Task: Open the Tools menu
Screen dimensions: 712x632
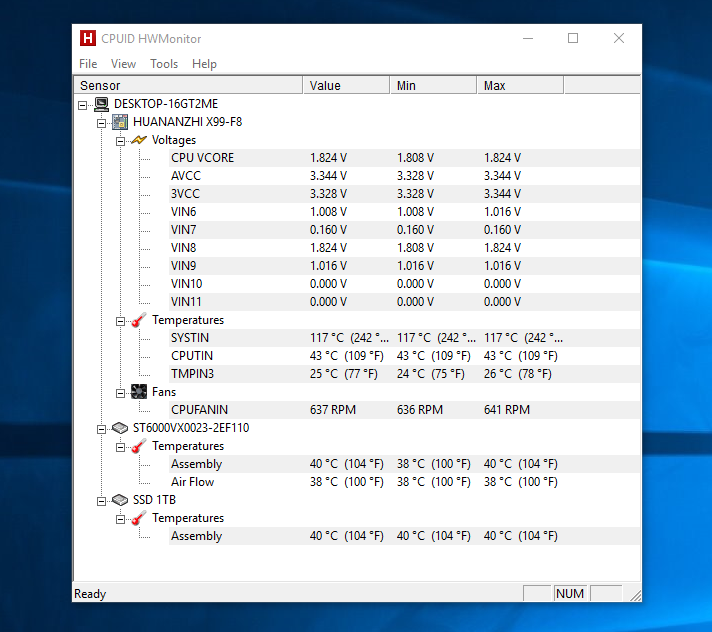Action: [x=164, y=64]
